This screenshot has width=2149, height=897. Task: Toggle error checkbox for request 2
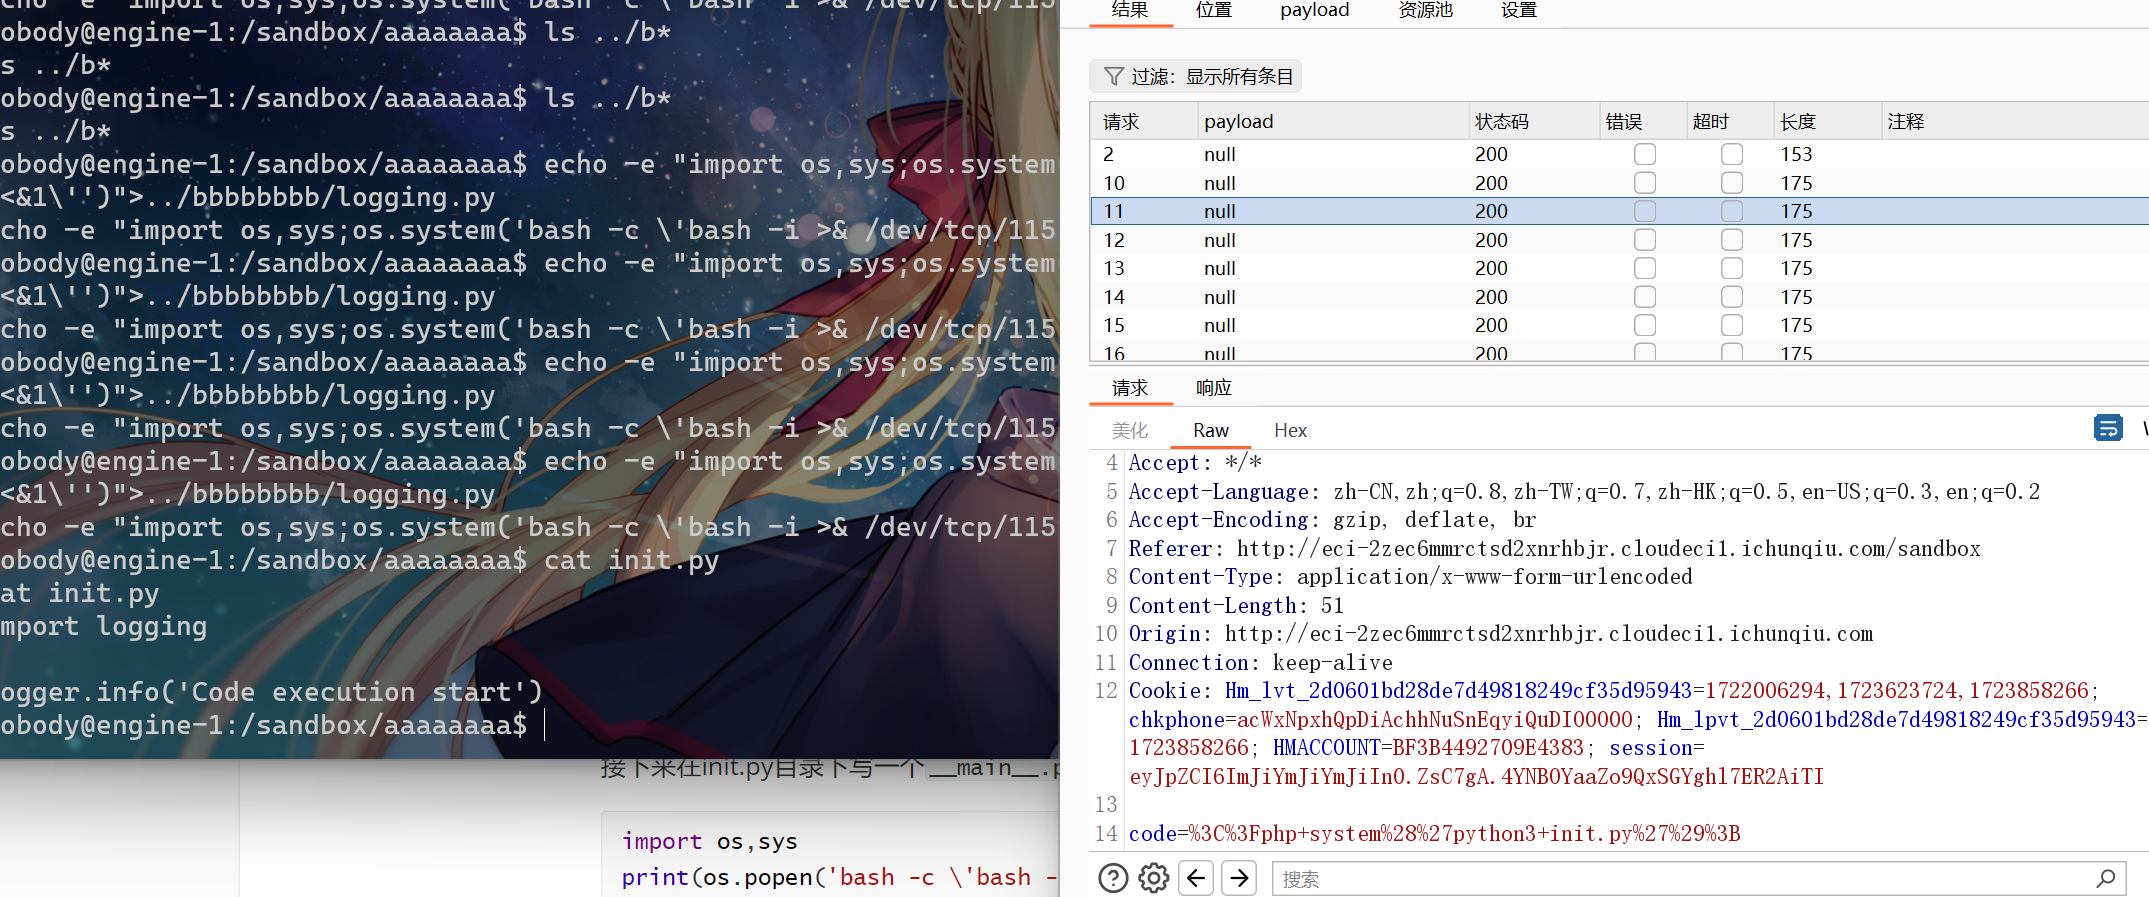[x=1645, y=154]
